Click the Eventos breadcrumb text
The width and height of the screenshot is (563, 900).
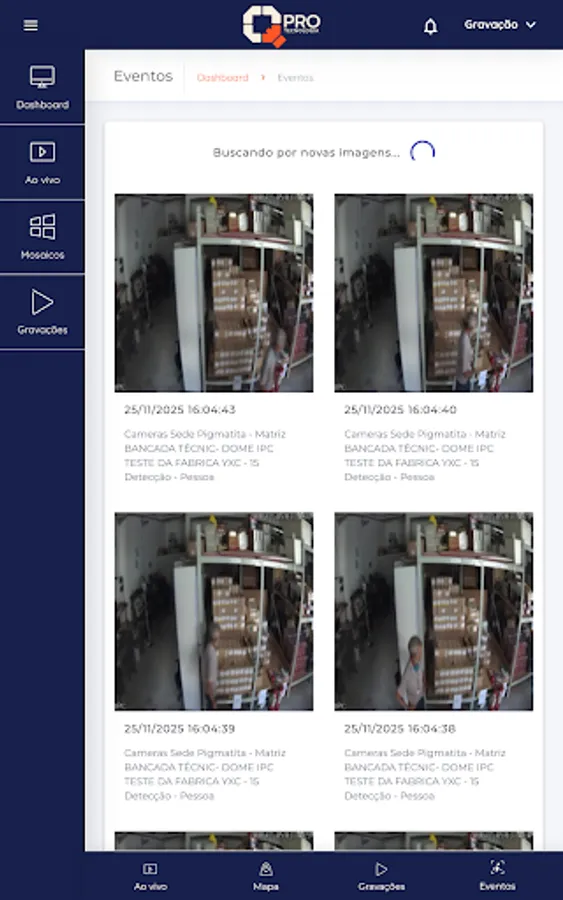pos(295,77)
